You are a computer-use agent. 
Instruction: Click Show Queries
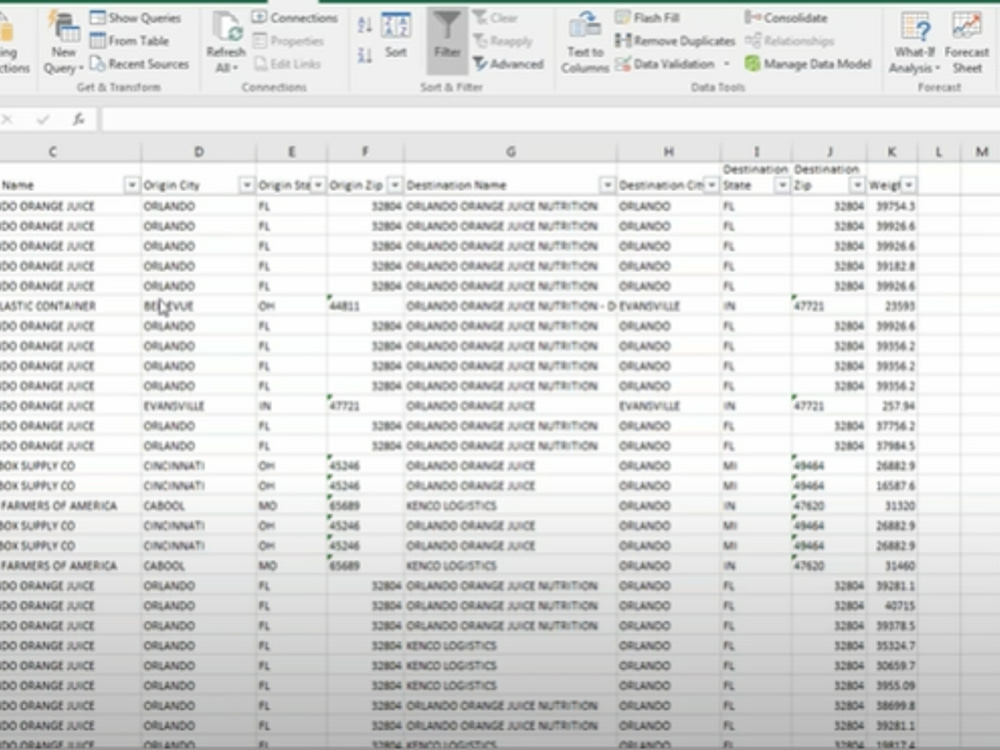pyautogui.click(x=135, y=18)
